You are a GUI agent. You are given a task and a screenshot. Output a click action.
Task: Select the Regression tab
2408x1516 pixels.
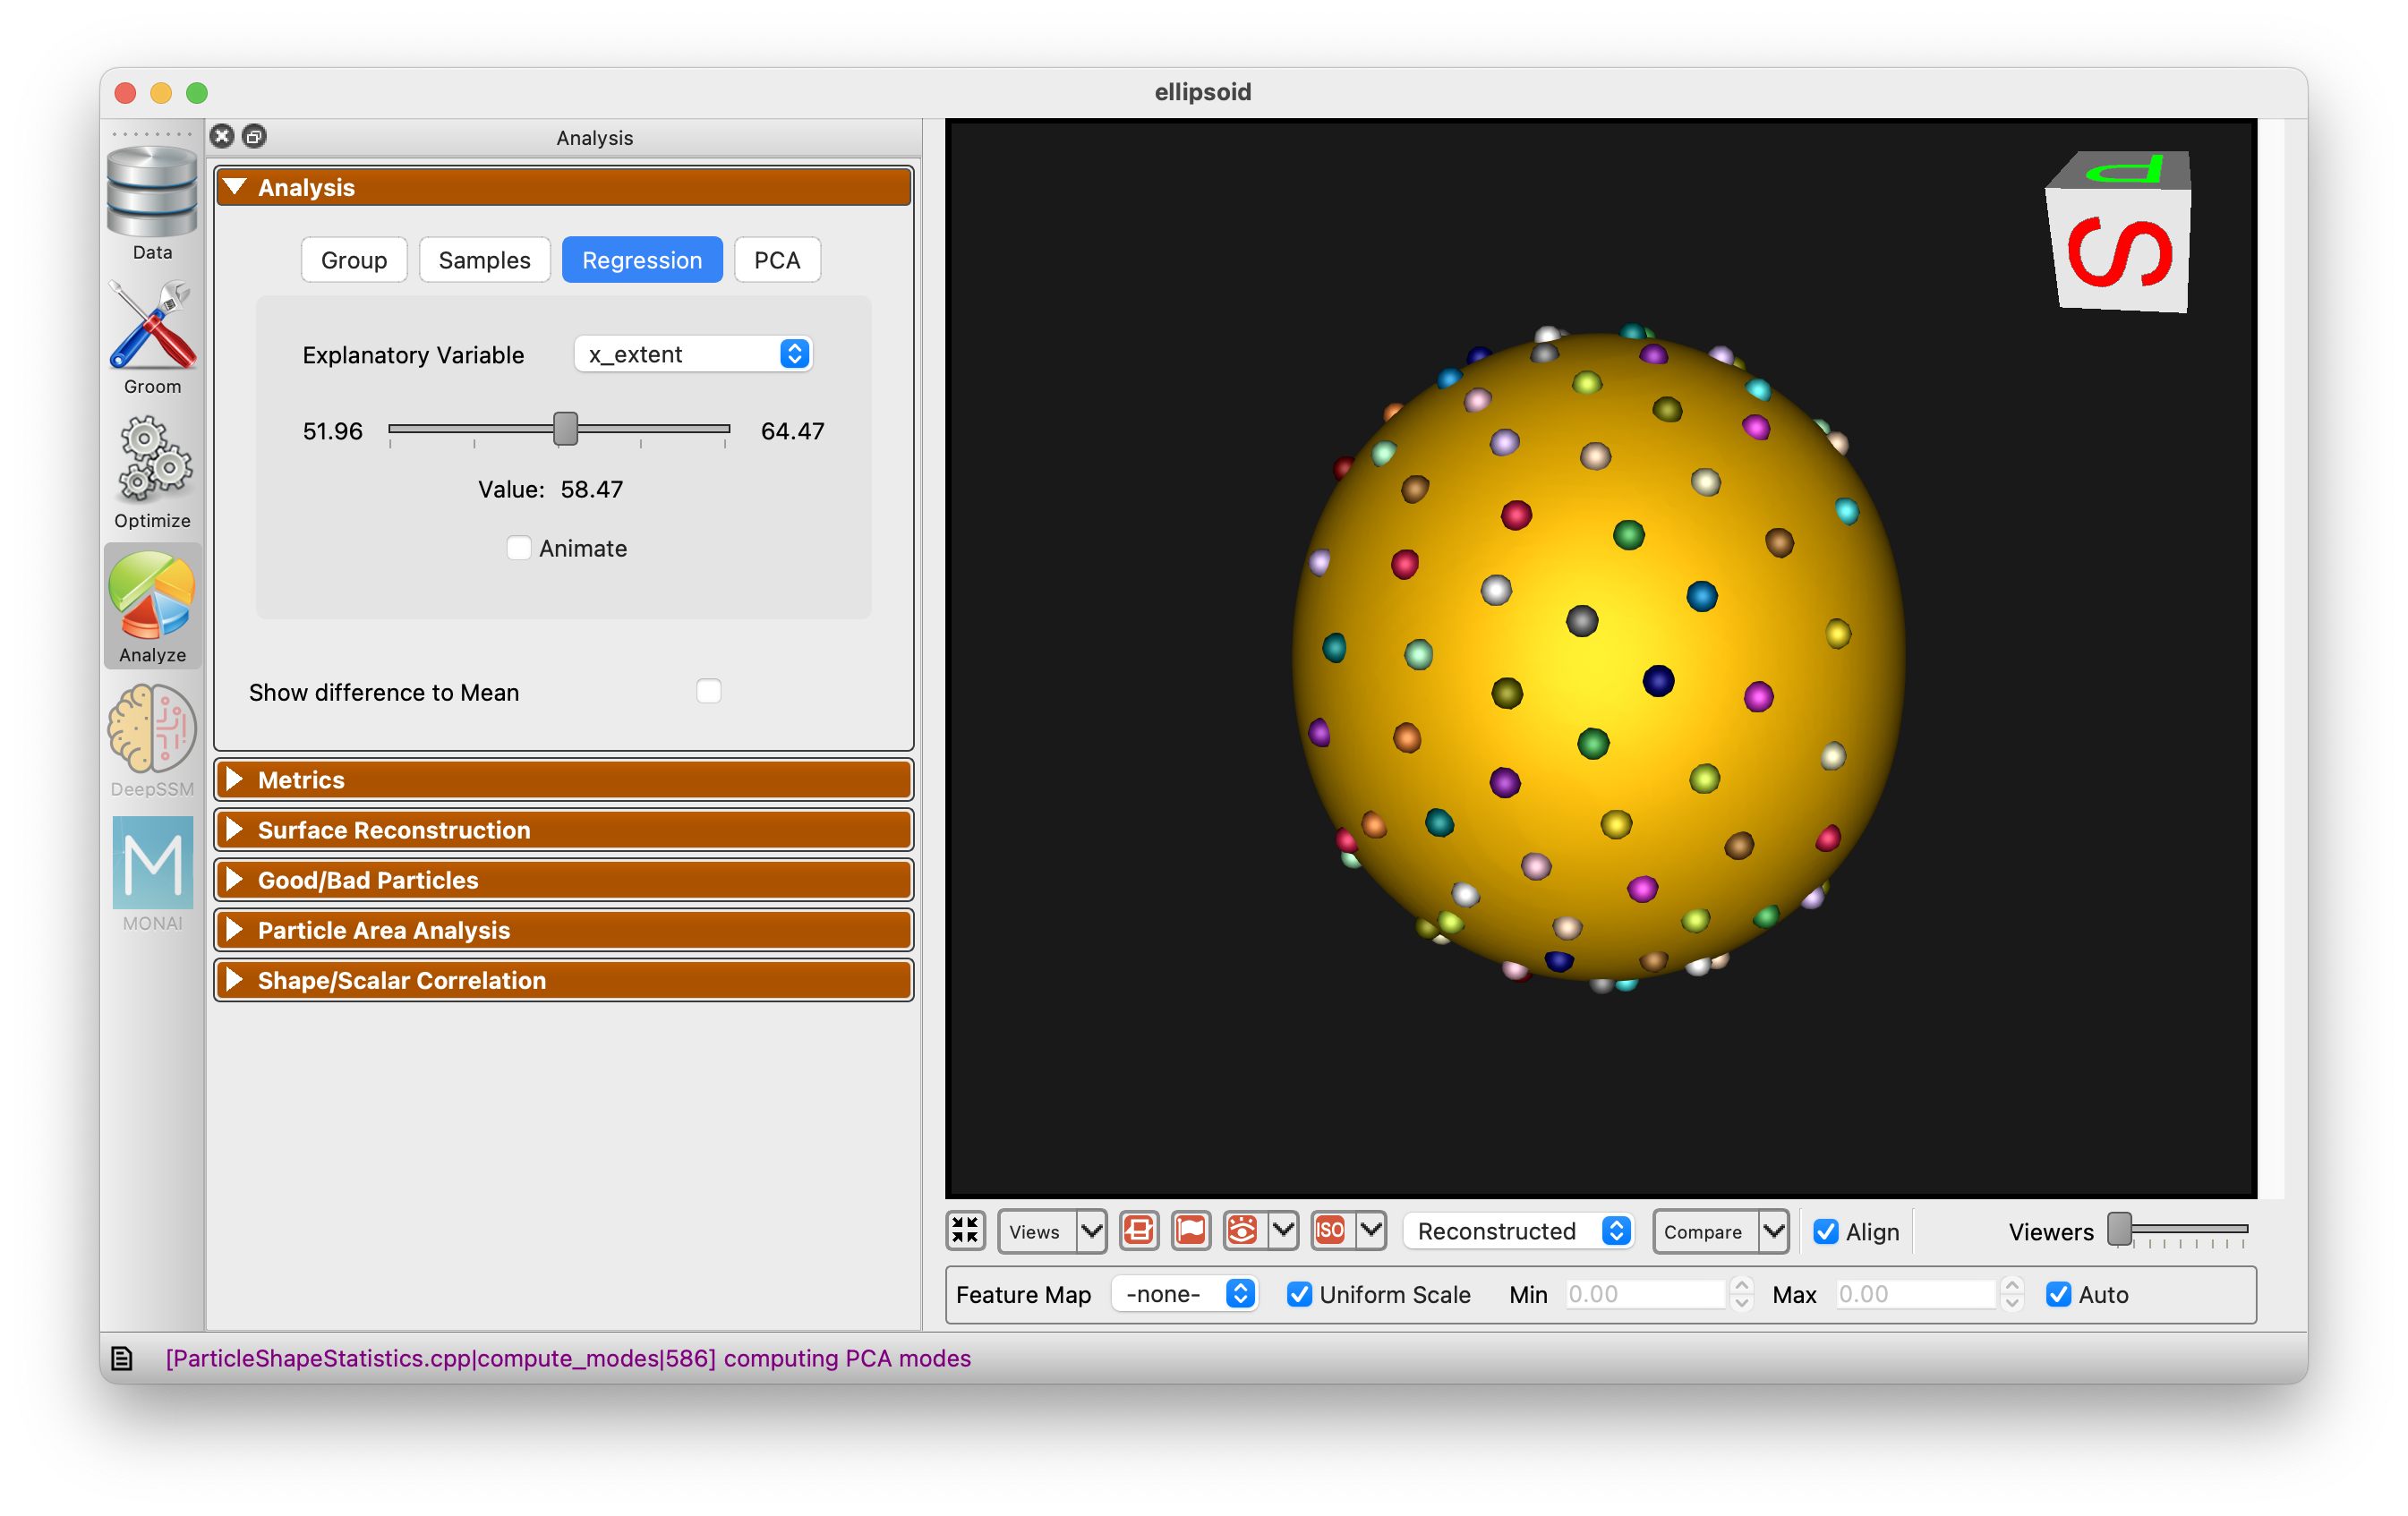(642, 260)
